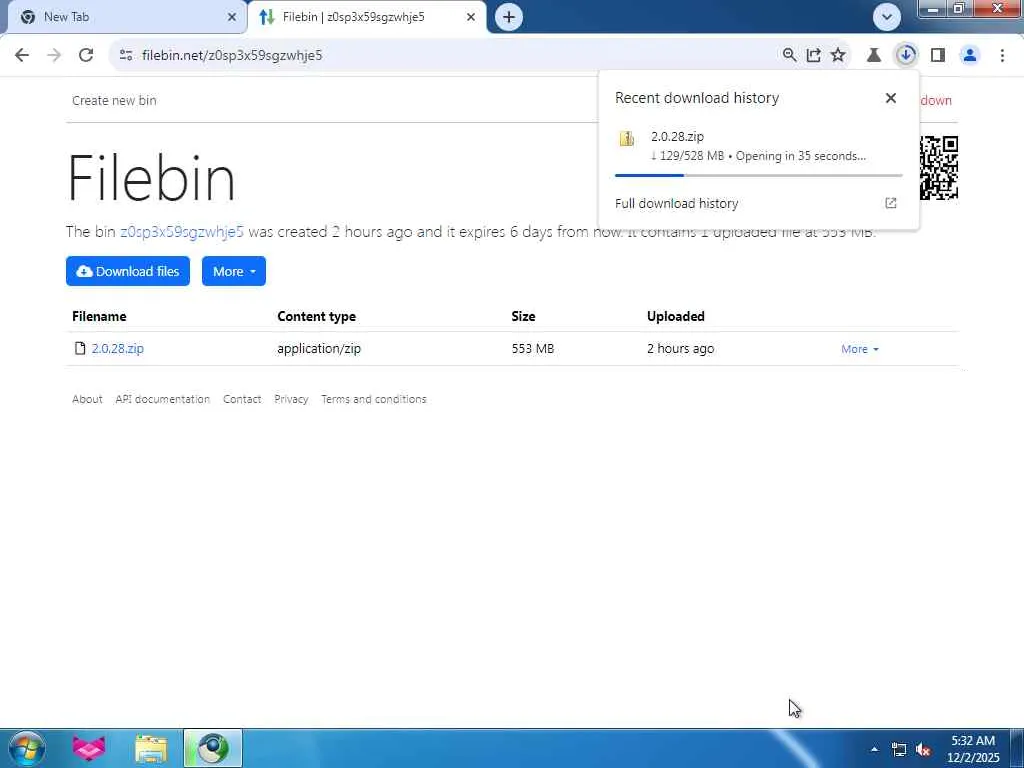Screen dimensions: 1024x768
Task: Open the tab search dropdown
Action: tap(887, 17)
